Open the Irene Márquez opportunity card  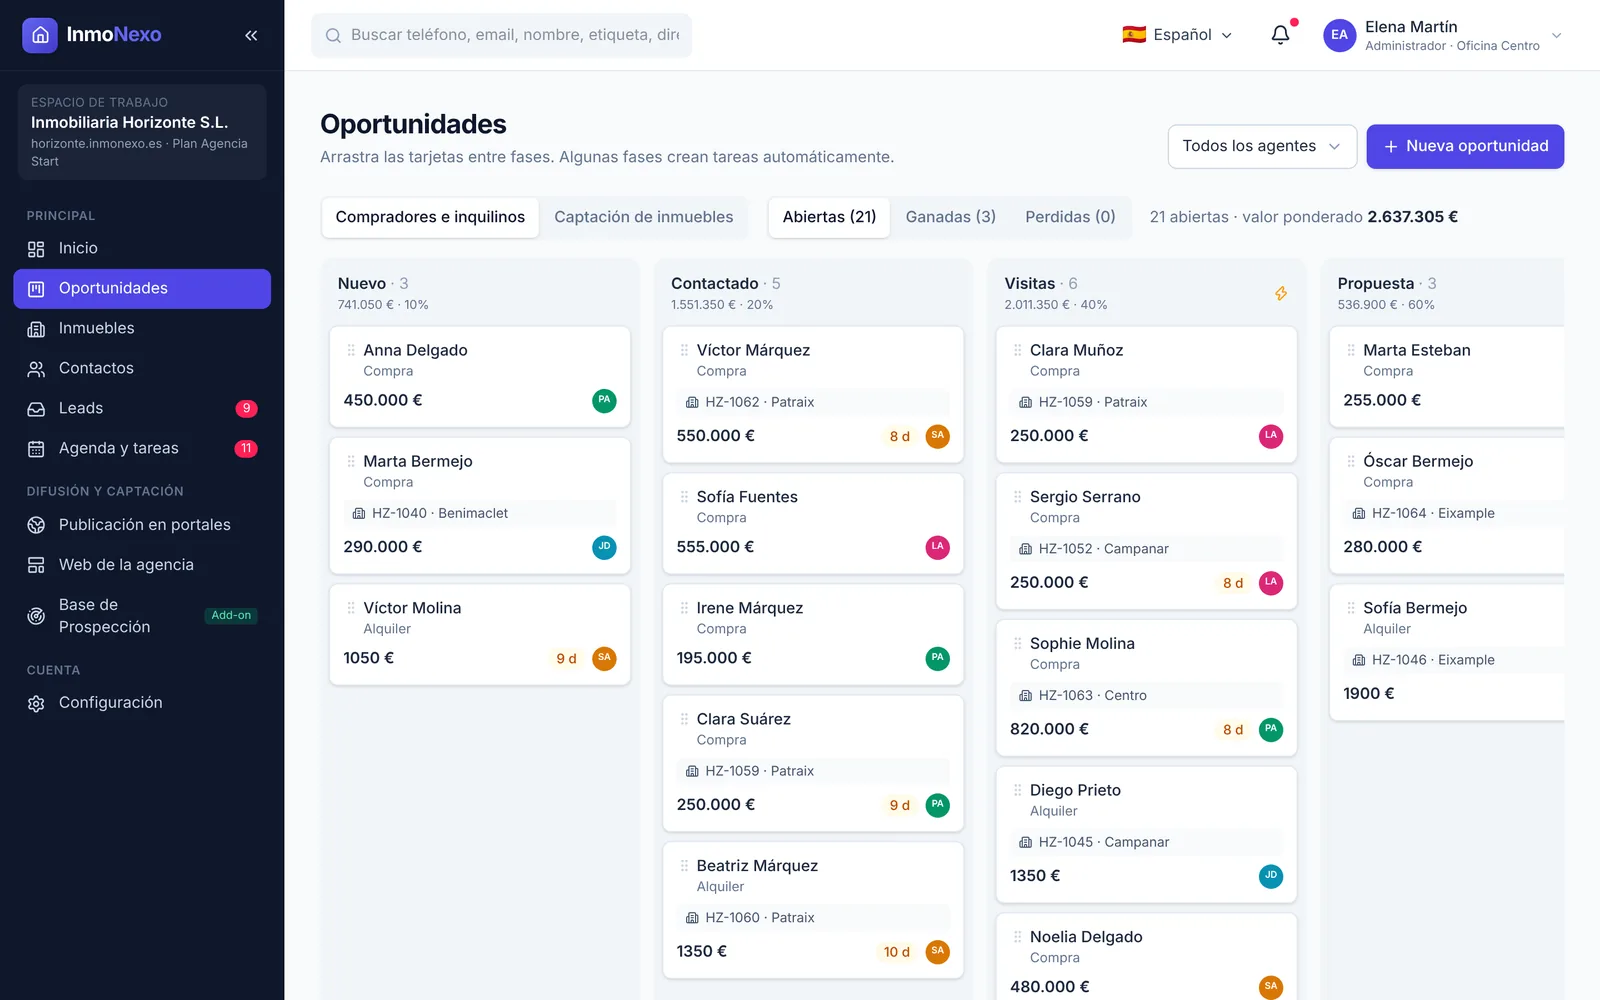(x=813, y=634)
